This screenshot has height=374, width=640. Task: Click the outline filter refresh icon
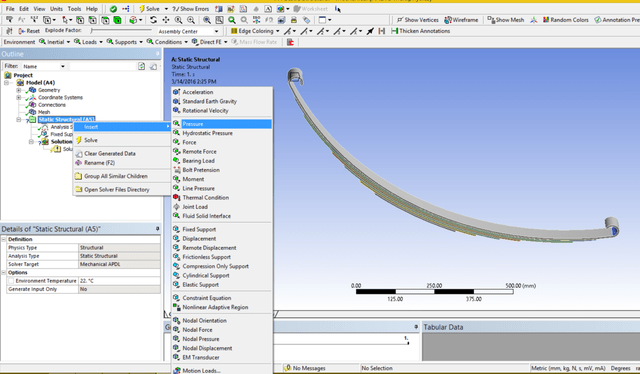click(x=141, y=66)
